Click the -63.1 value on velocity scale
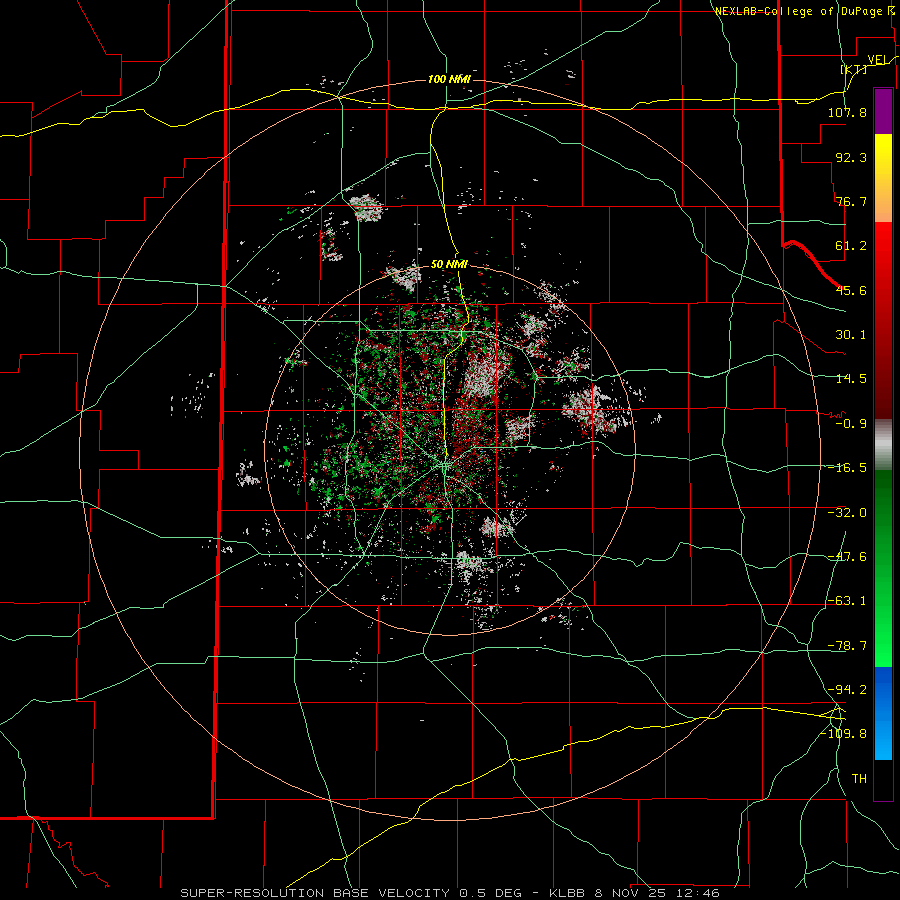Screen dimensions: 900x900 847,601
